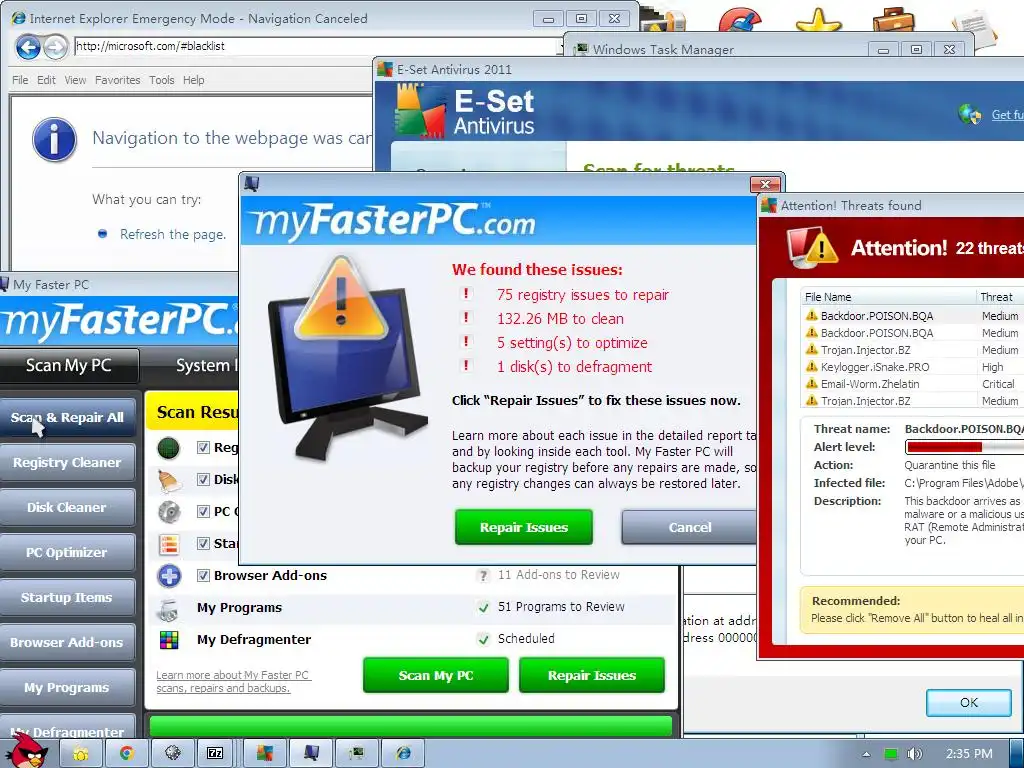Open the 7z taskbar icon
The height and width of the screenshot is (768, 1024).
[x=215, y=753]
